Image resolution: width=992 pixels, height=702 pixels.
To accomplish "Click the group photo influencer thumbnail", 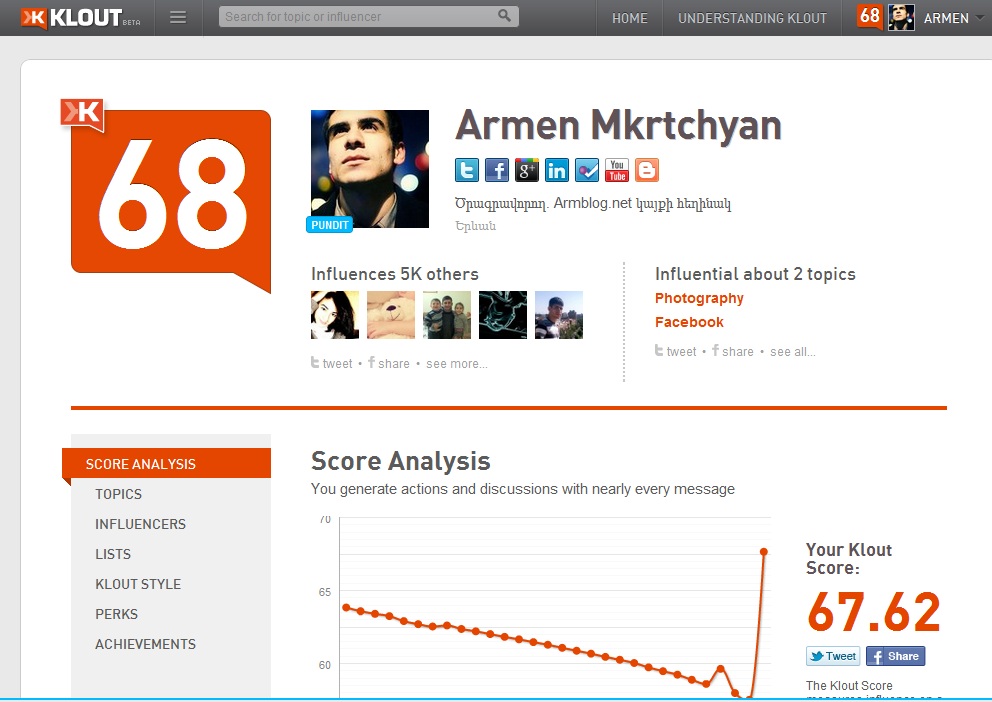I will [447, 315].
